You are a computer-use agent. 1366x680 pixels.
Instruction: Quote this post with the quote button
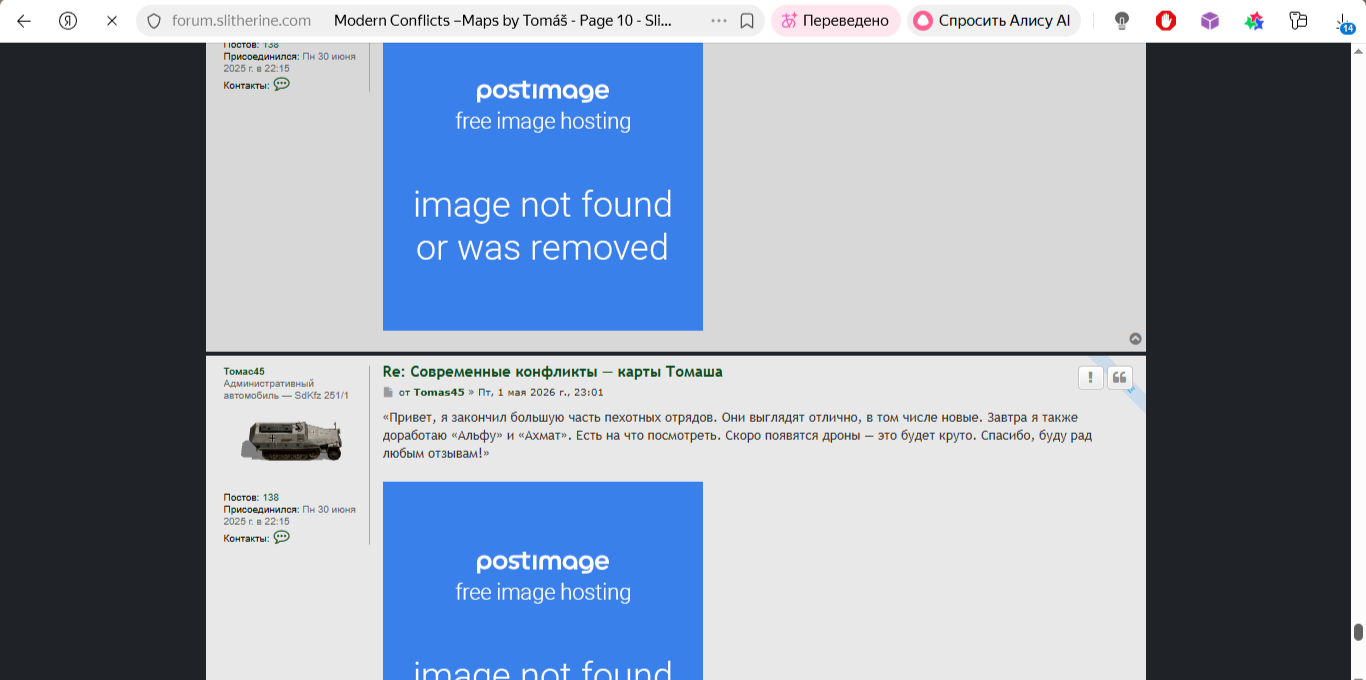coord(1119,377)
